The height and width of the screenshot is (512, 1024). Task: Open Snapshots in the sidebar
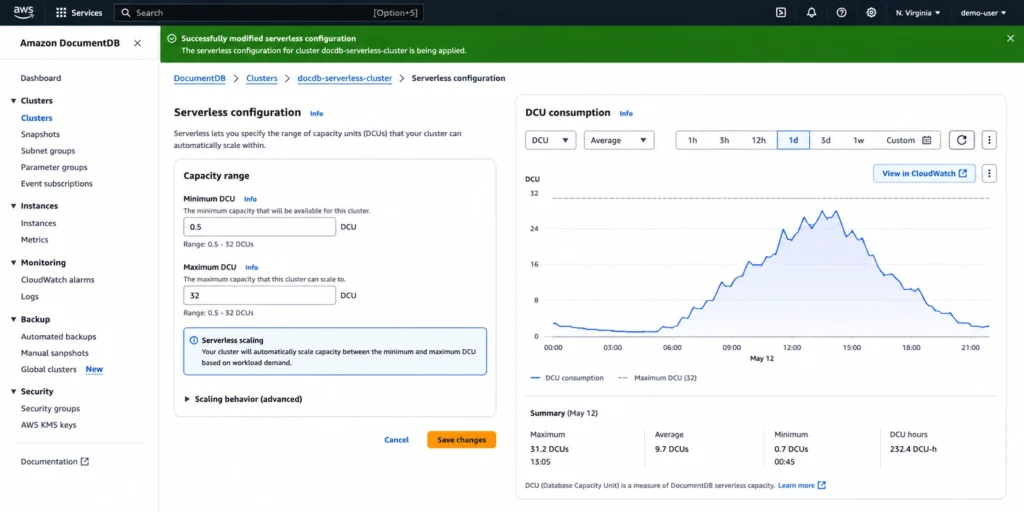tap(40, 134)
